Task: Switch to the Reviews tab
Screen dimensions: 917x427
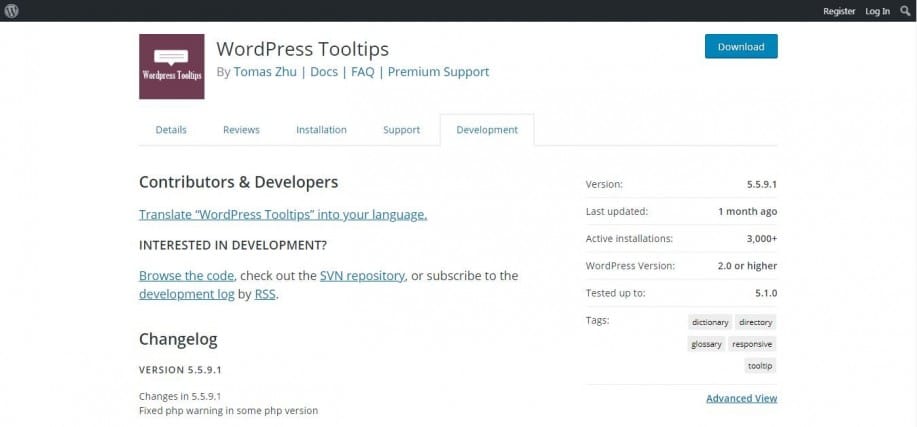Action: click(241, 130)
